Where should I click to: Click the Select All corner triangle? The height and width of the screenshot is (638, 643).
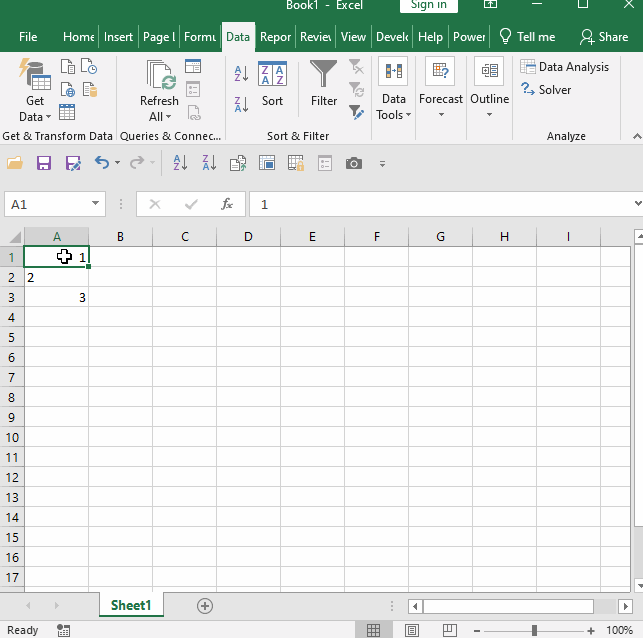[15, 237]
